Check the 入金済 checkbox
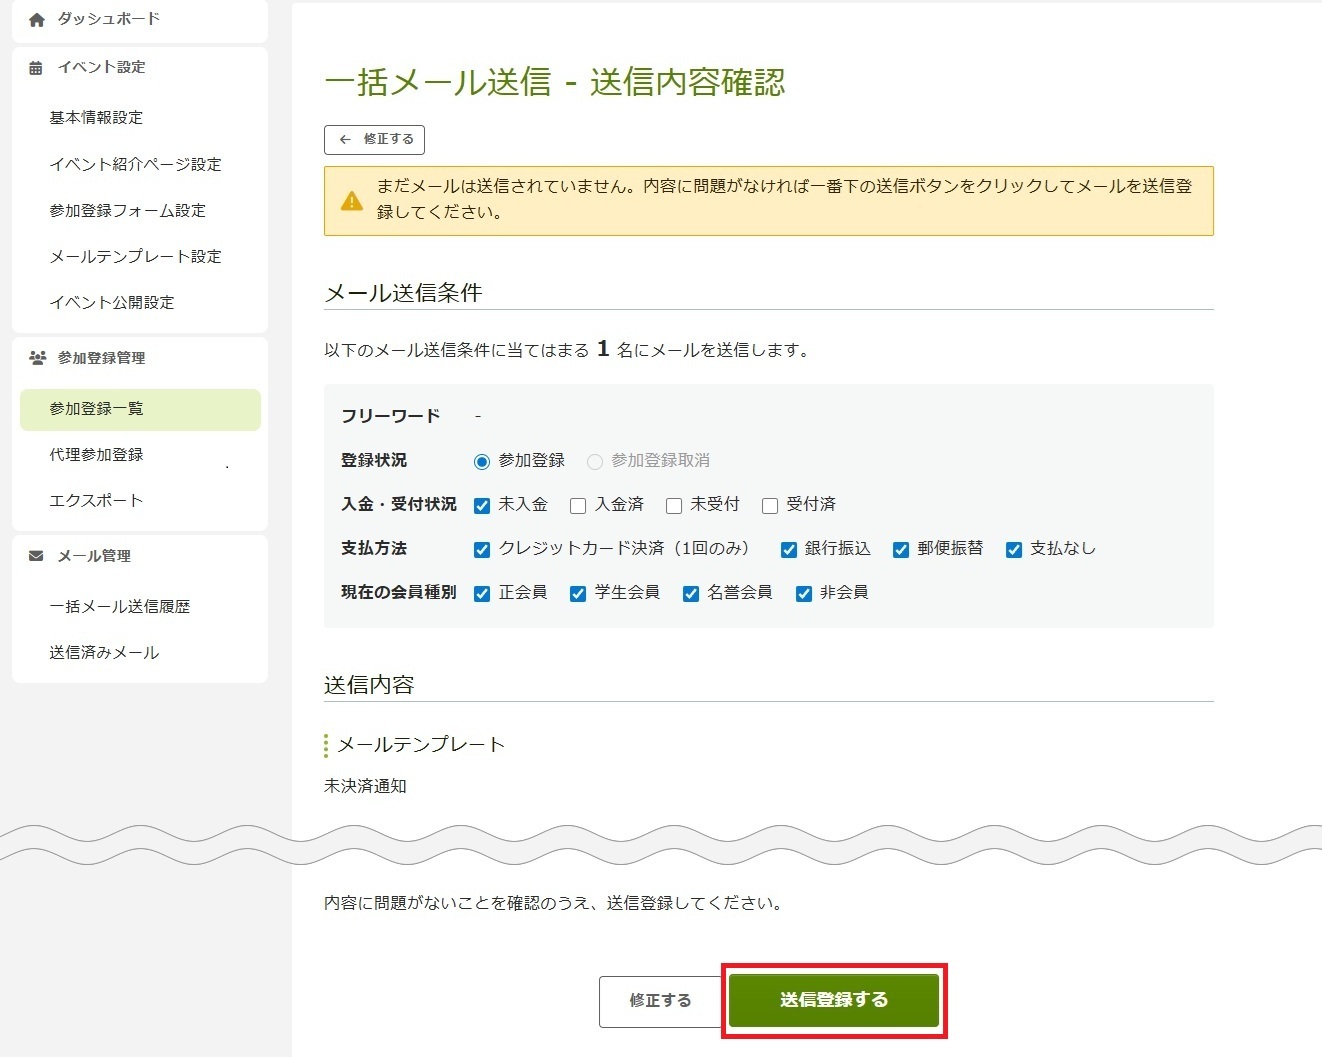Screen dimensions: 1322x1058 [x=578, y=506]
